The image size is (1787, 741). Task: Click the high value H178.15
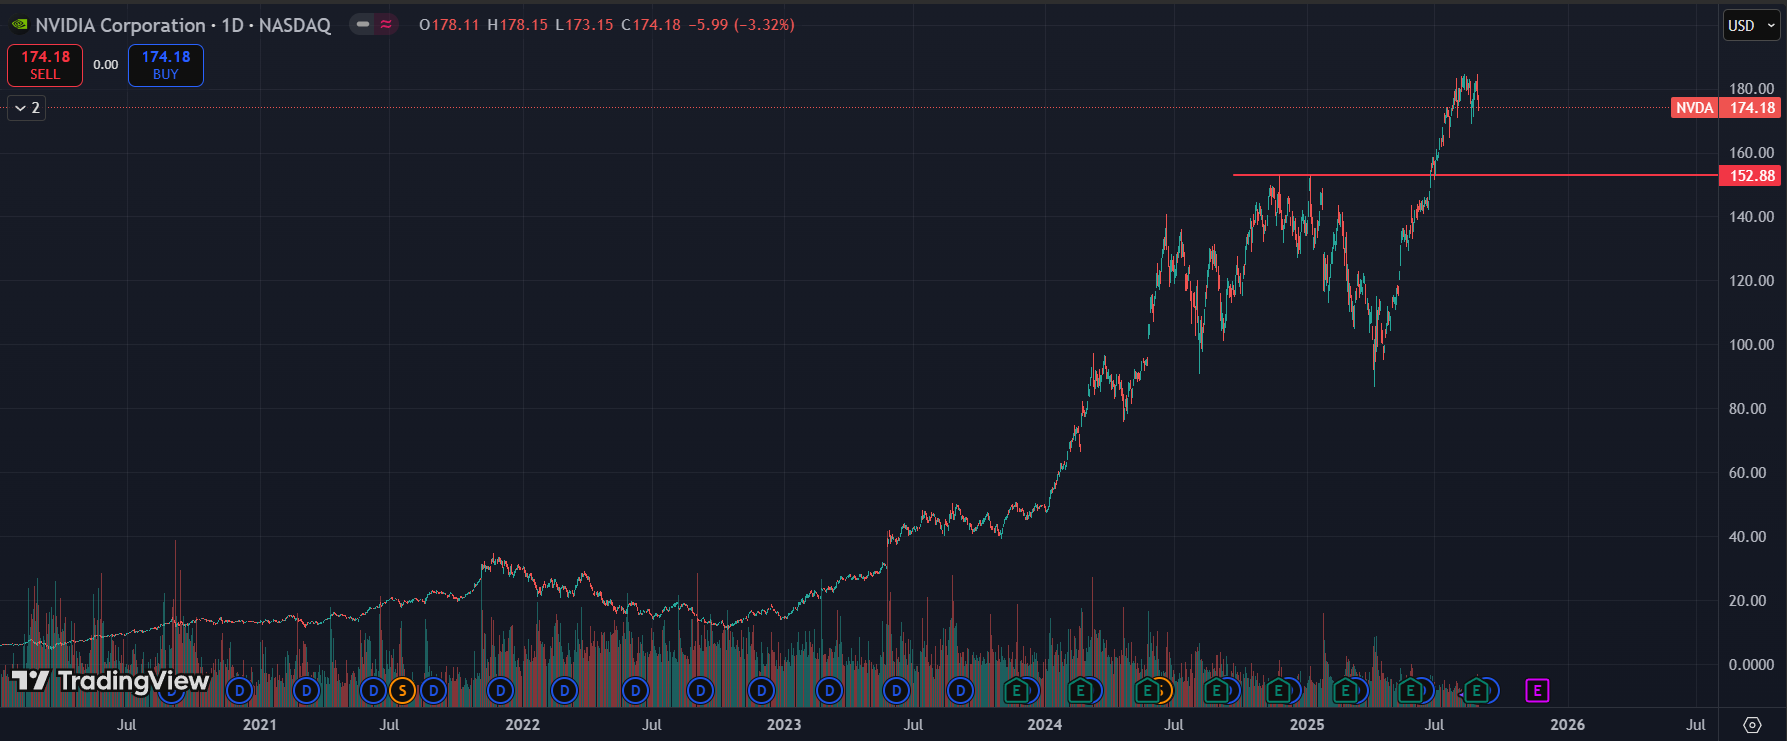518,25
